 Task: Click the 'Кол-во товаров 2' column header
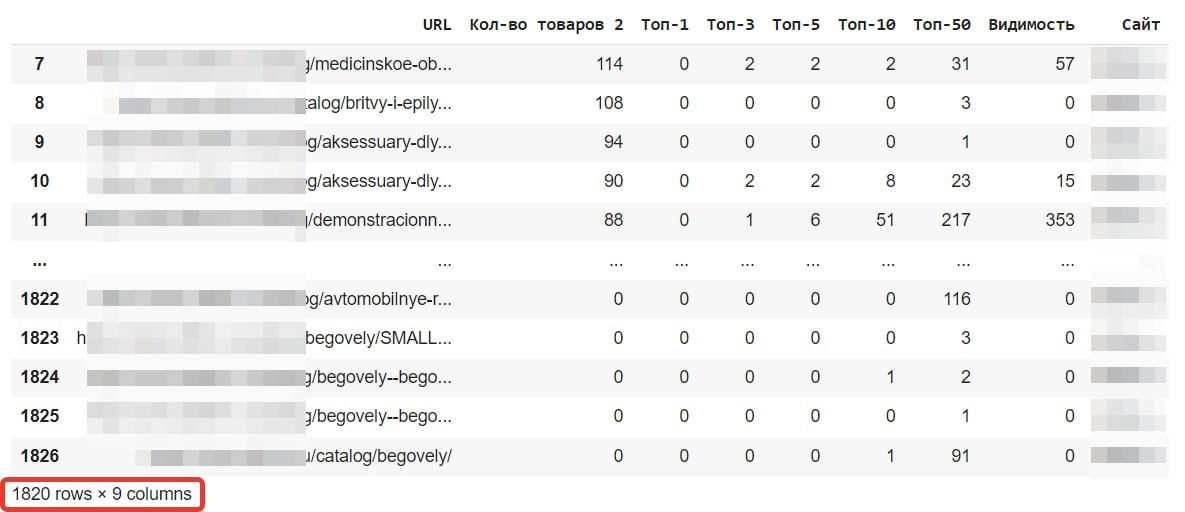point(546,24)
